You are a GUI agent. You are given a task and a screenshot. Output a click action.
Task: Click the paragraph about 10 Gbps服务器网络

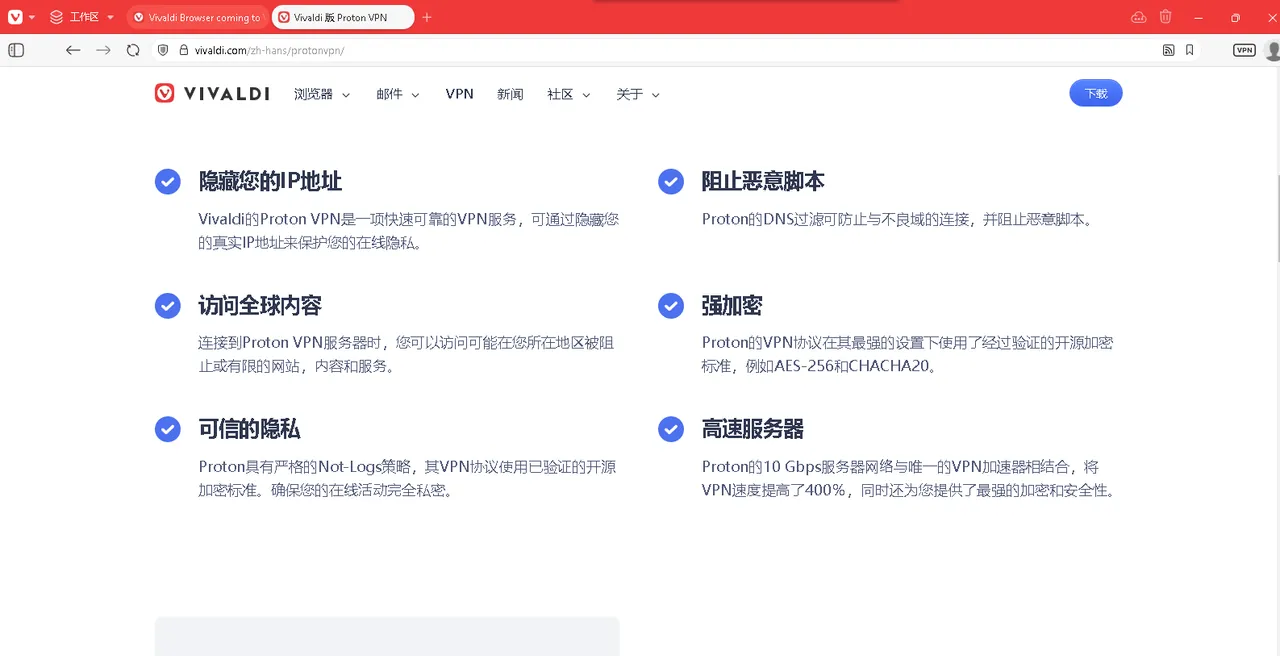click(x=908, y=478)
